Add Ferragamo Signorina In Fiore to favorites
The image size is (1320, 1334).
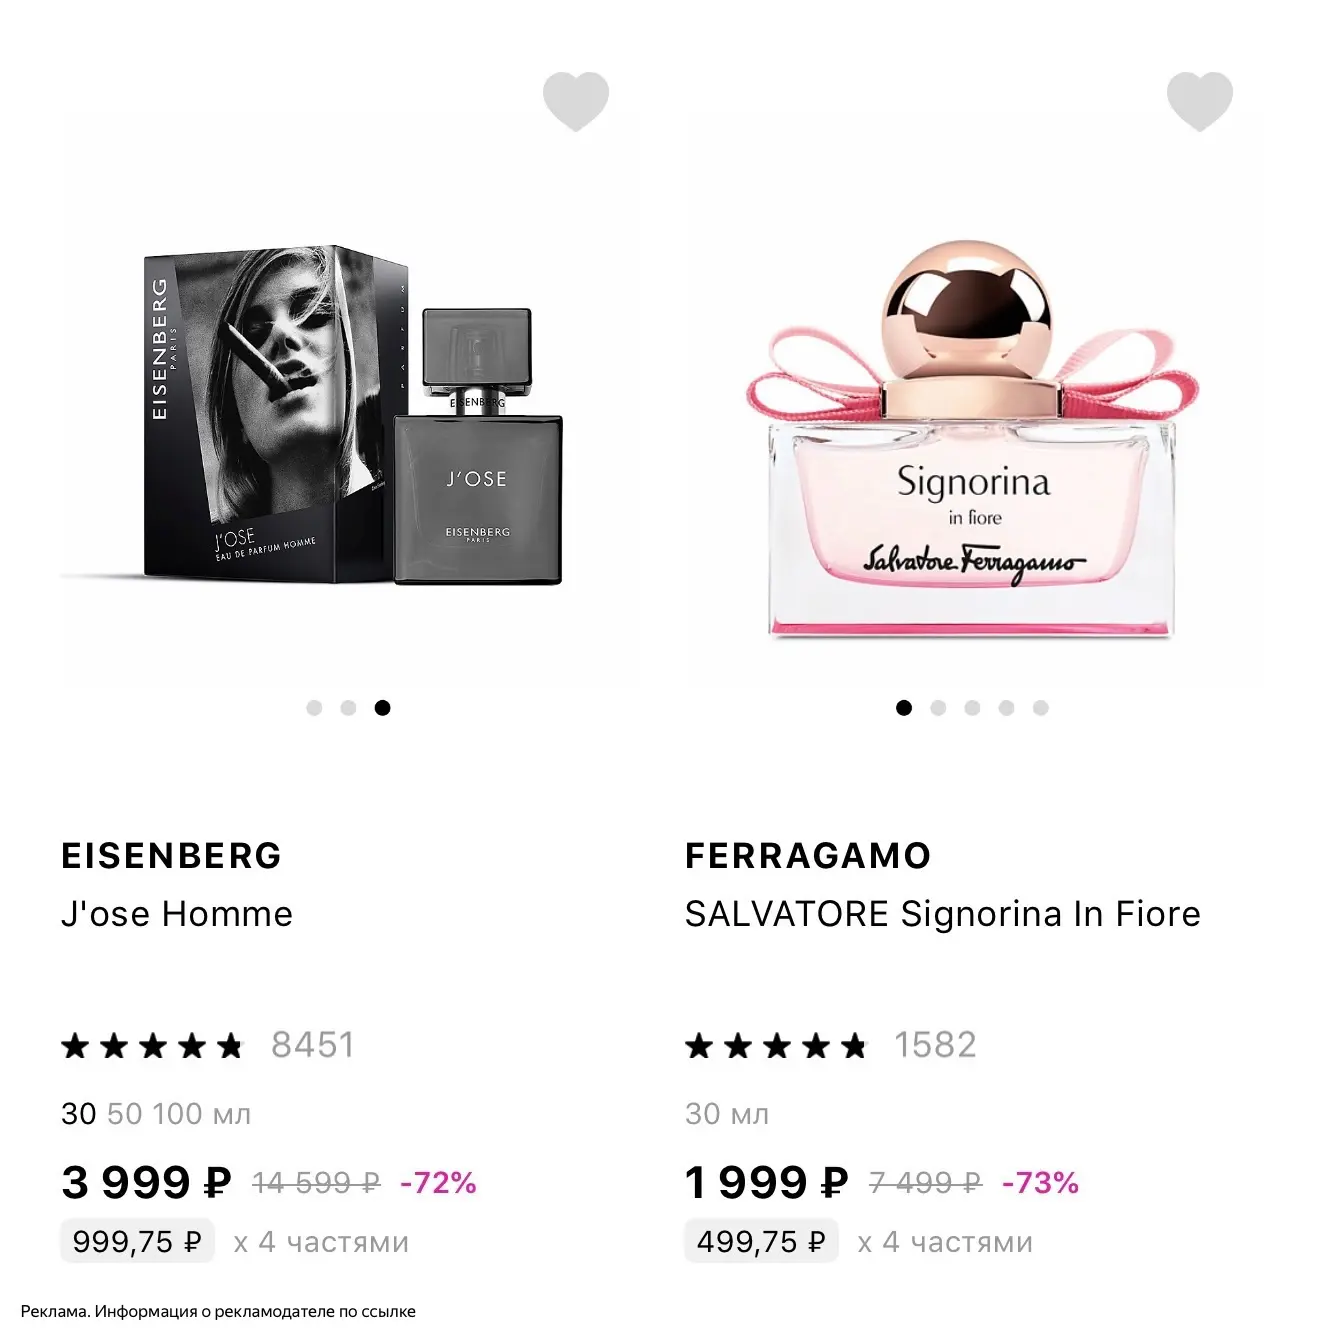tap(1200, 101)
